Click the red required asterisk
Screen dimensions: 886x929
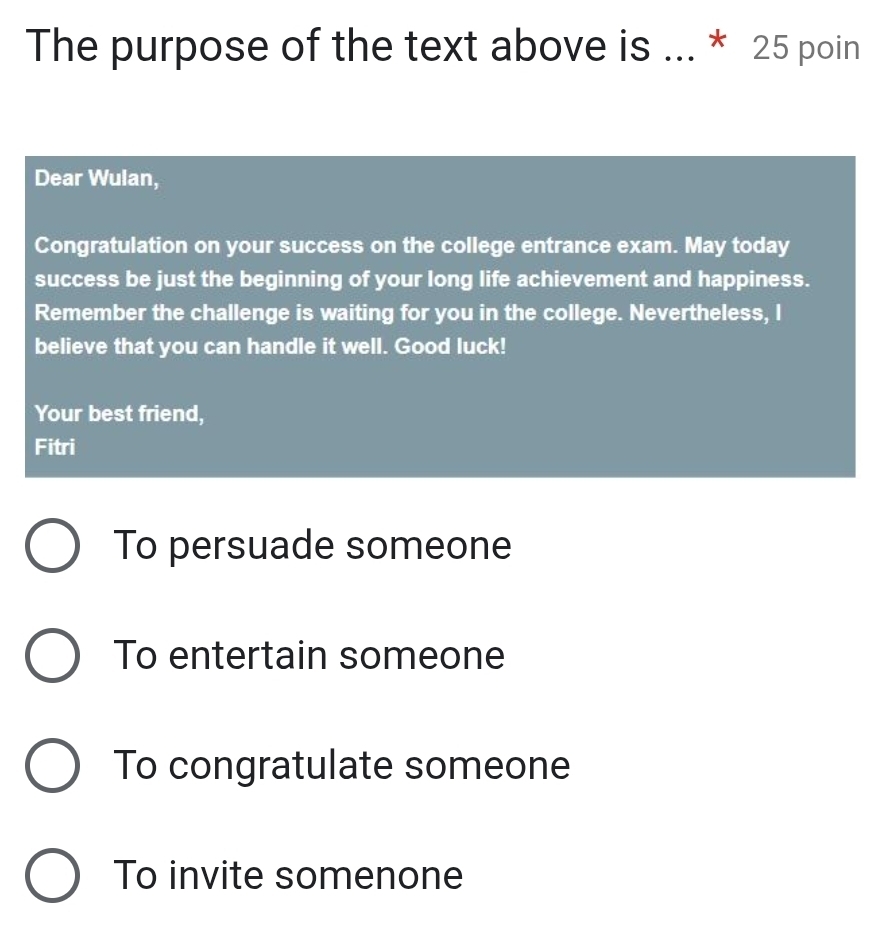(718, 41)
